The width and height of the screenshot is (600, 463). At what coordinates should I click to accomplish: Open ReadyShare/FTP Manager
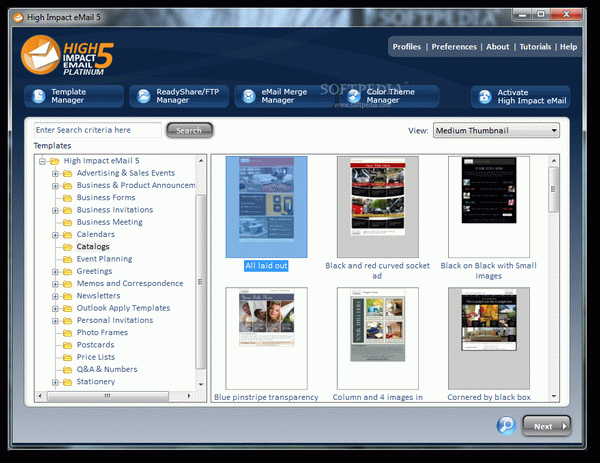click(x=179, y=96)
